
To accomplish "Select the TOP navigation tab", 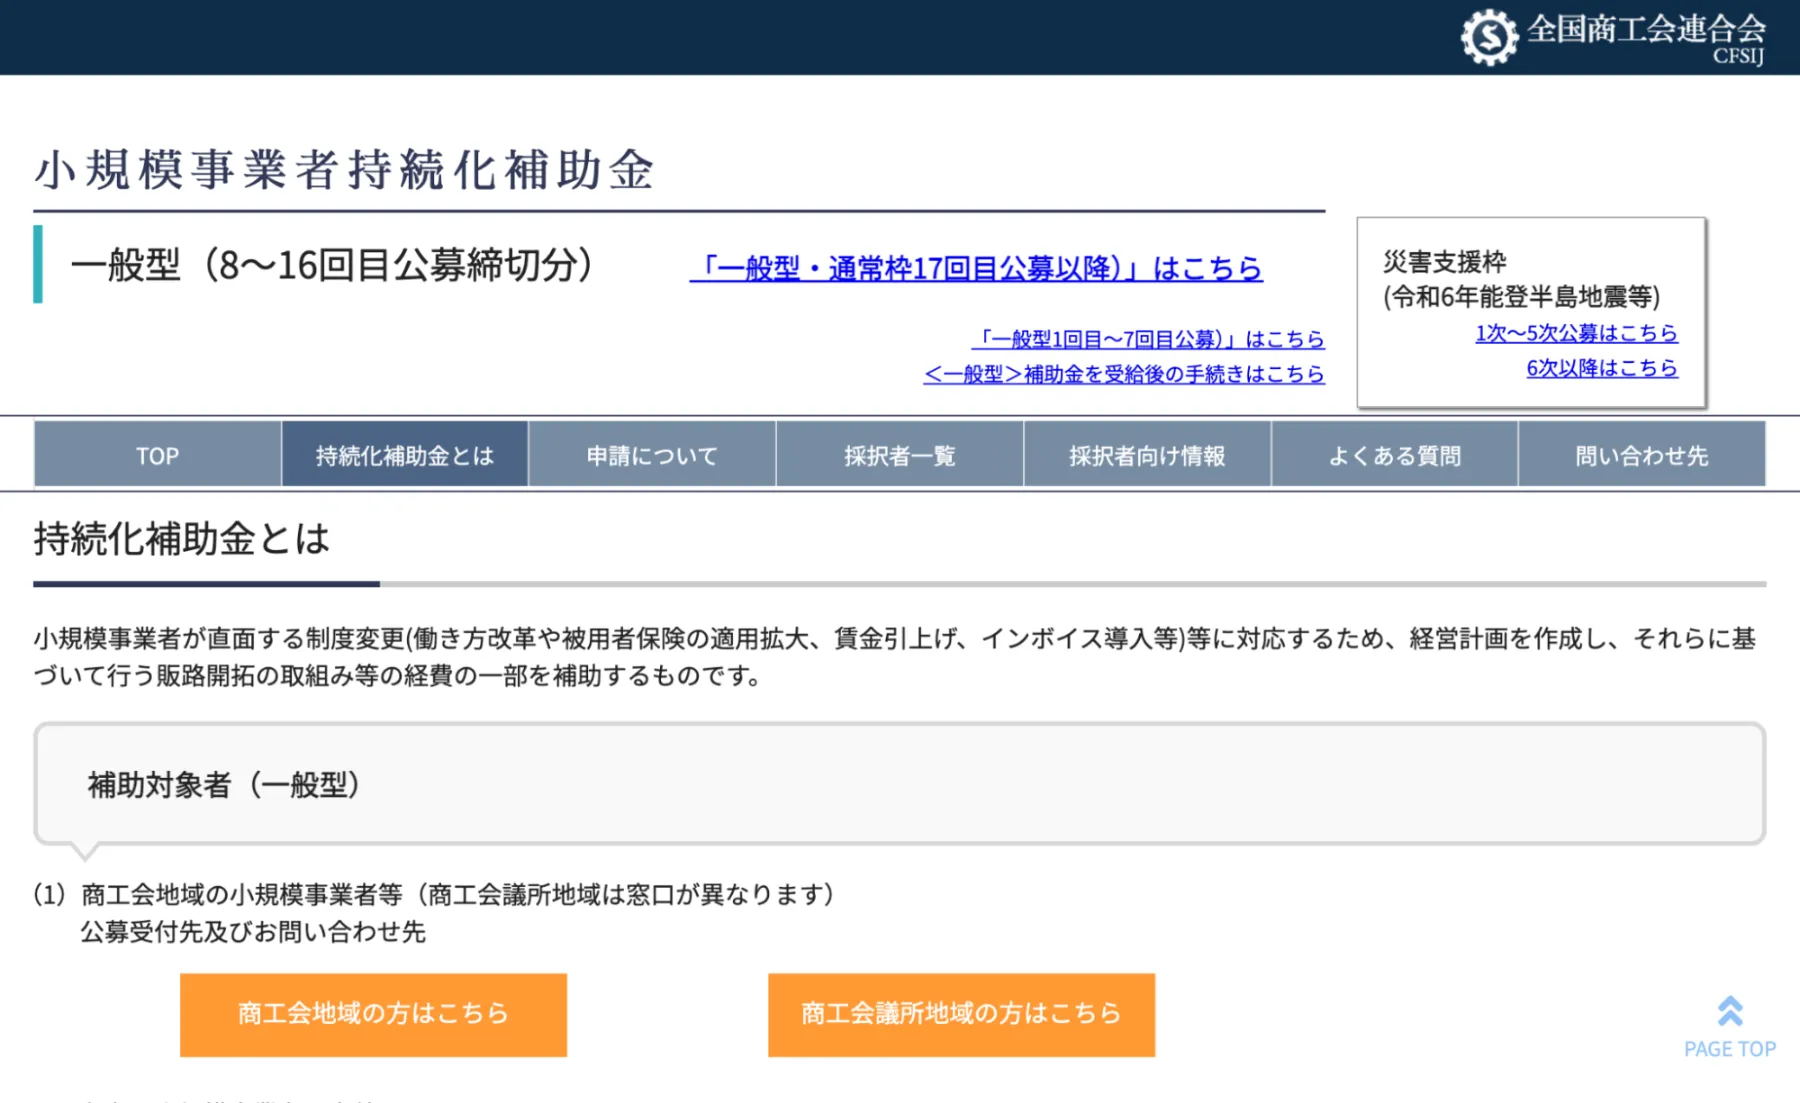I will pyautogui.click(x=157, y=455).
